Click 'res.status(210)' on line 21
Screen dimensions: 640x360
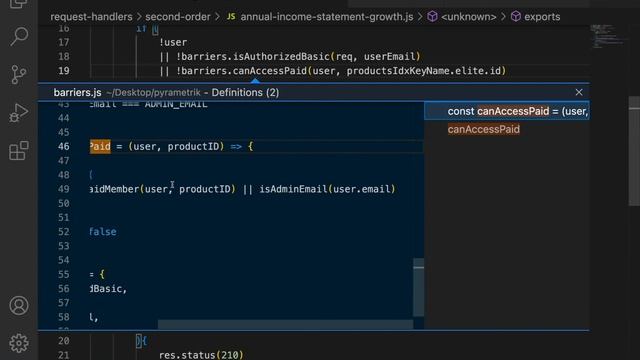(201, 355)
